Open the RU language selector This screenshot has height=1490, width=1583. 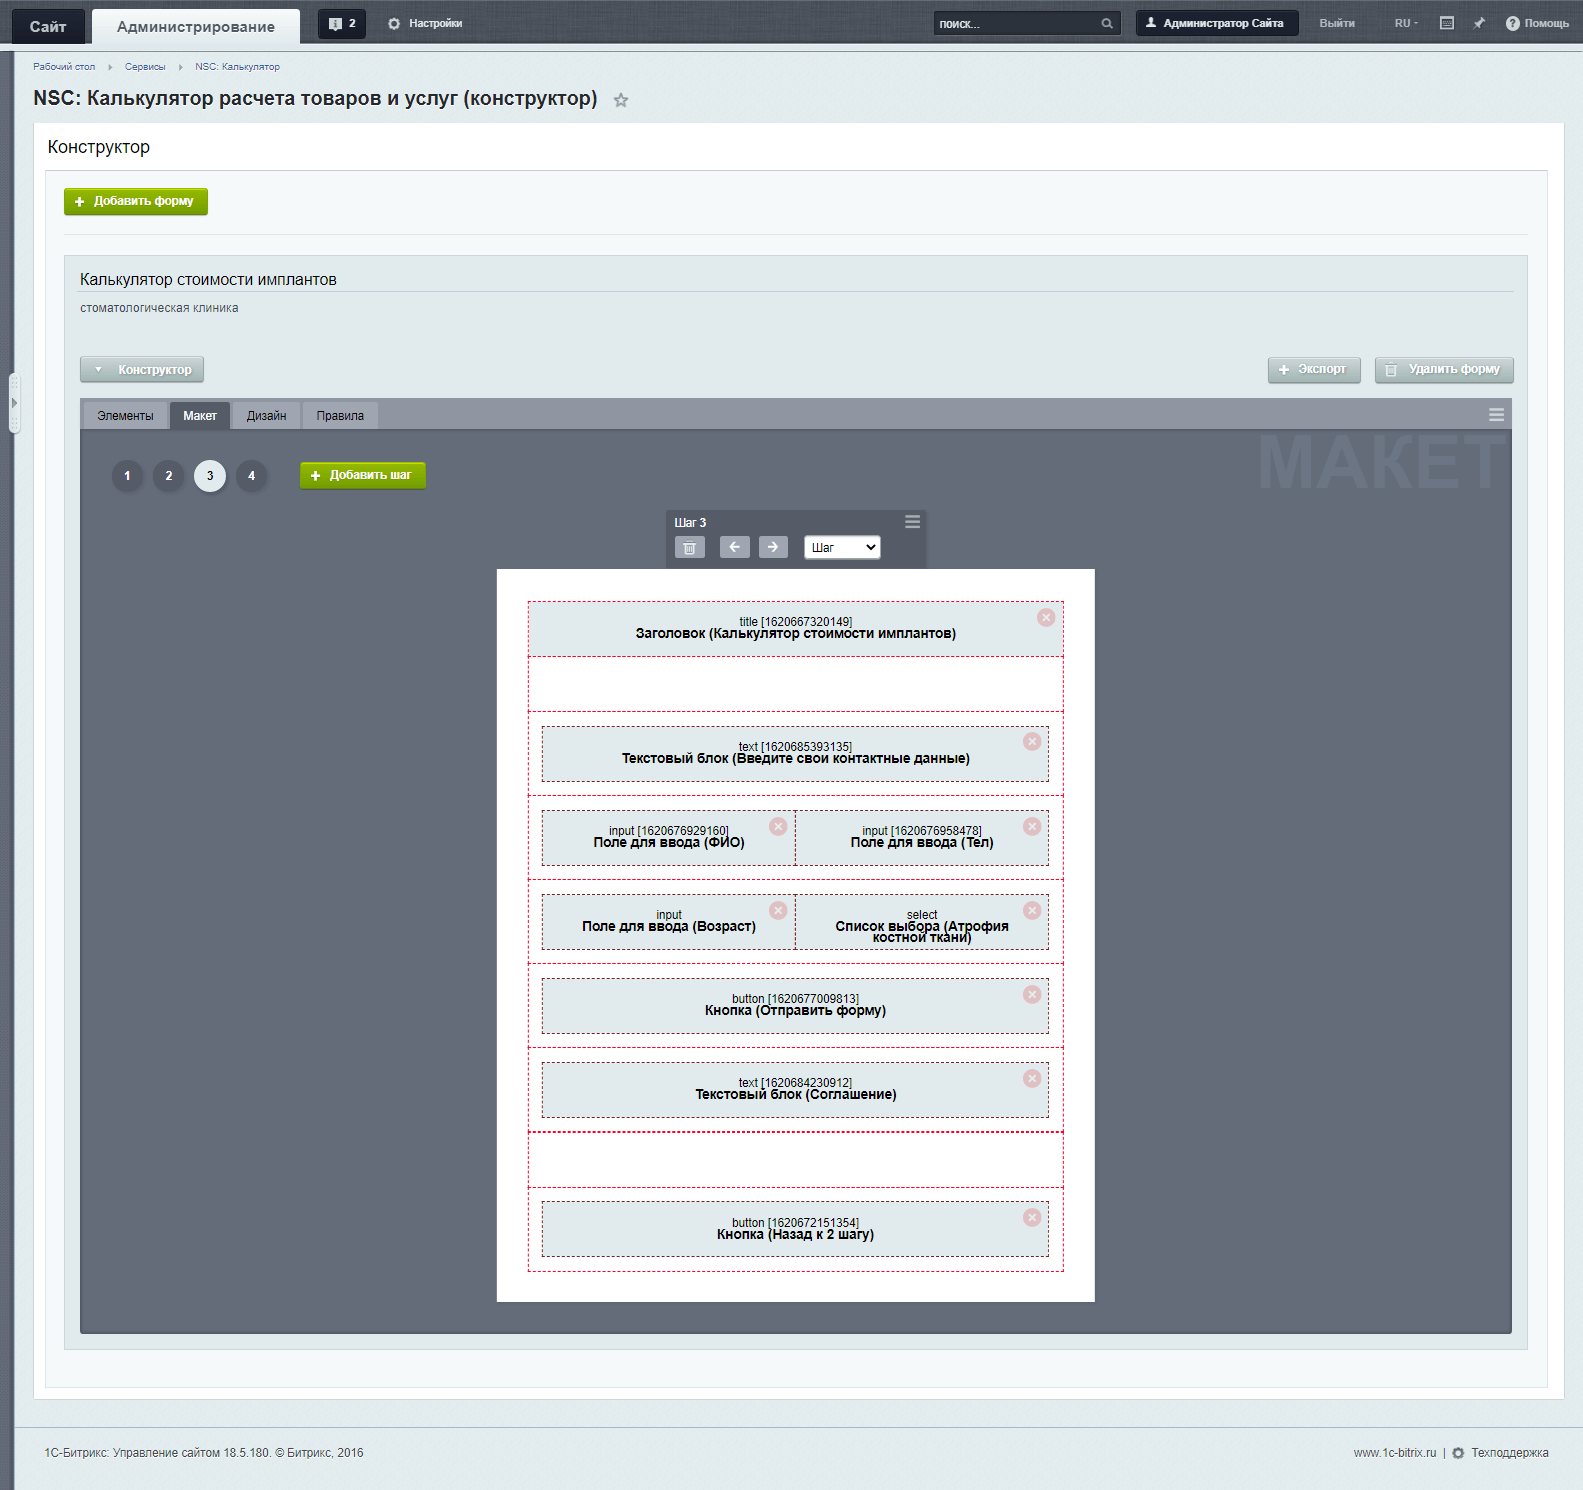point(1405,23)
